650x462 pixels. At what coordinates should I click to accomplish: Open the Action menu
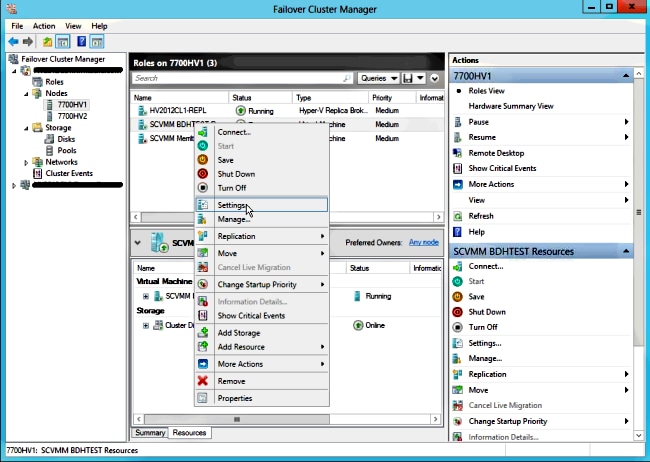coord(44,26)
